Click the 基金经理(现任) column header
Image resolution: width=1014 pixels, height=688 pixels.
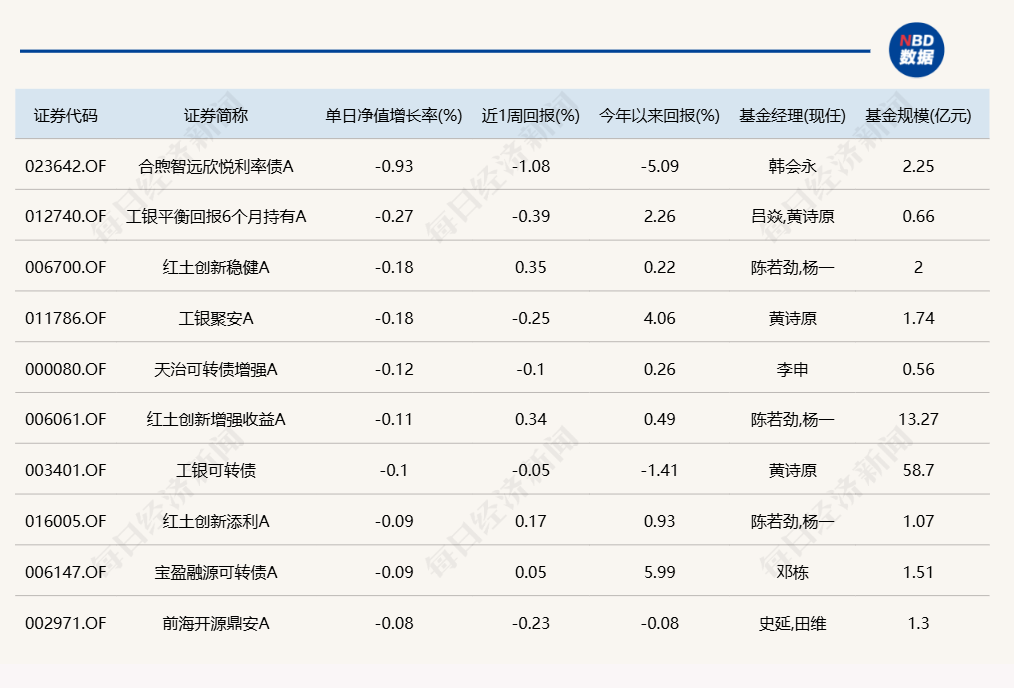(x=793, y=116)
